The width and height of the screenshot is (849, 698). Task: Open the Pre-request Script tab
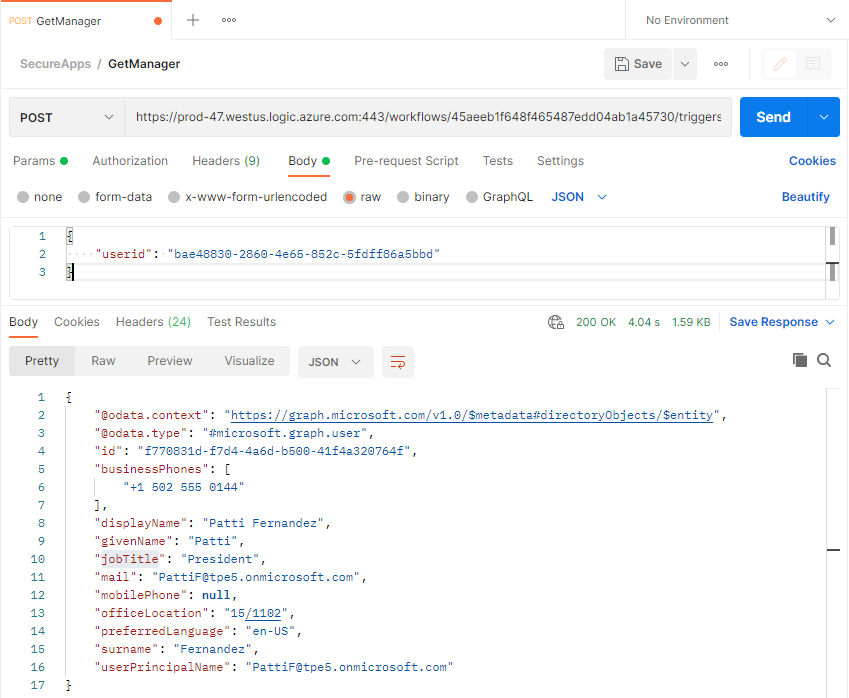click(406, 161)
